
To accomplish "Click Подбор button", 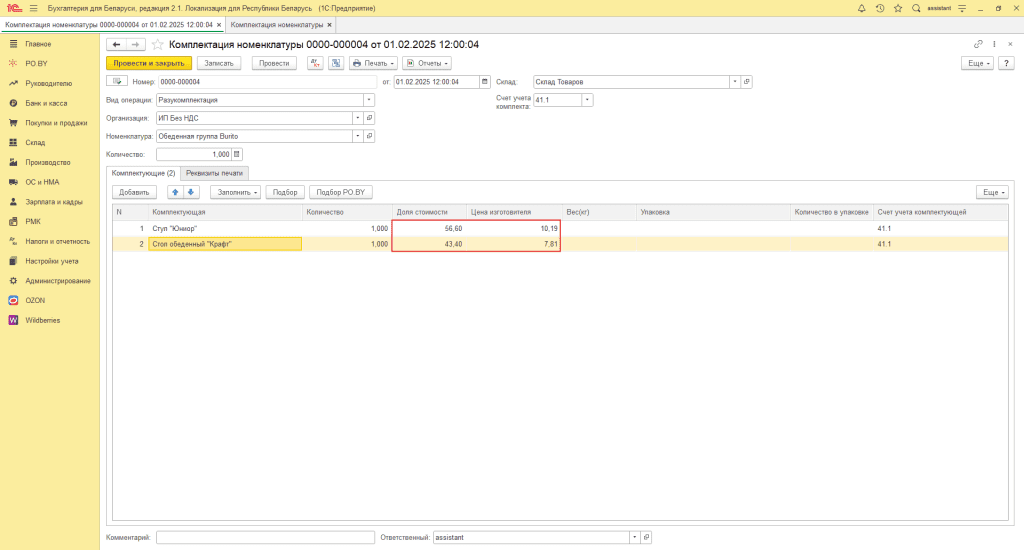I will pyautogui.click(x=285, y=192).
